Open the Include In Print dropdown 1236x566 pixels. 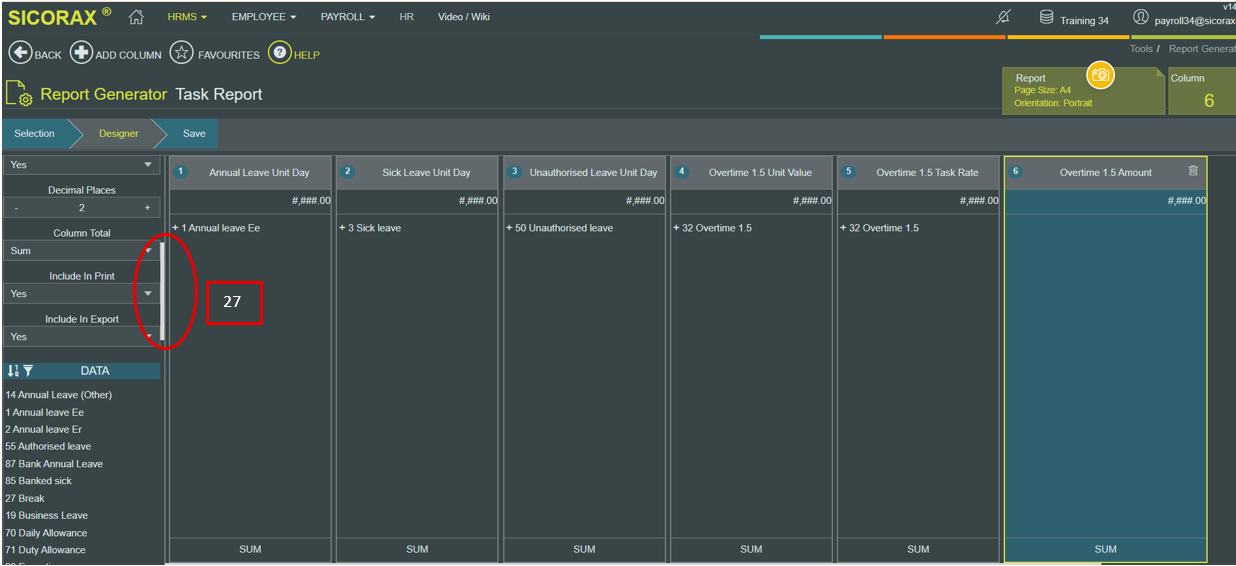(81, 294)
